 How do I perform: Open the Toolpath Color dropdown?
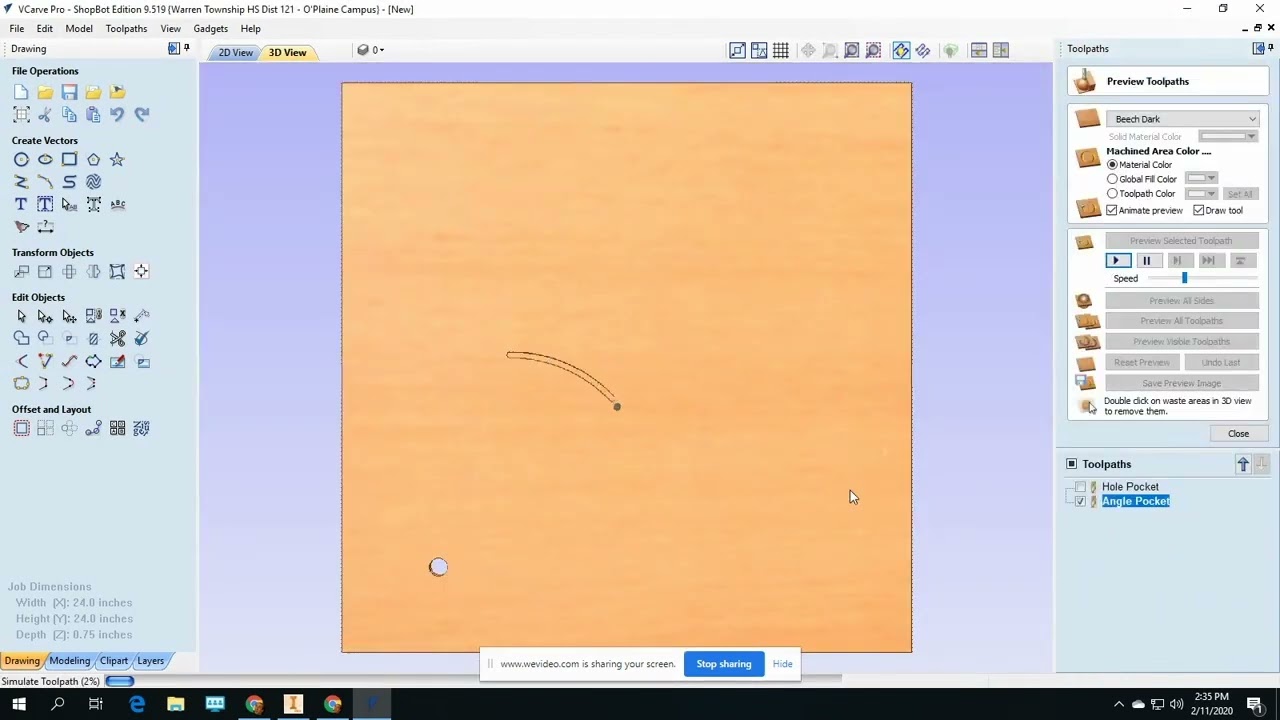1201,194
